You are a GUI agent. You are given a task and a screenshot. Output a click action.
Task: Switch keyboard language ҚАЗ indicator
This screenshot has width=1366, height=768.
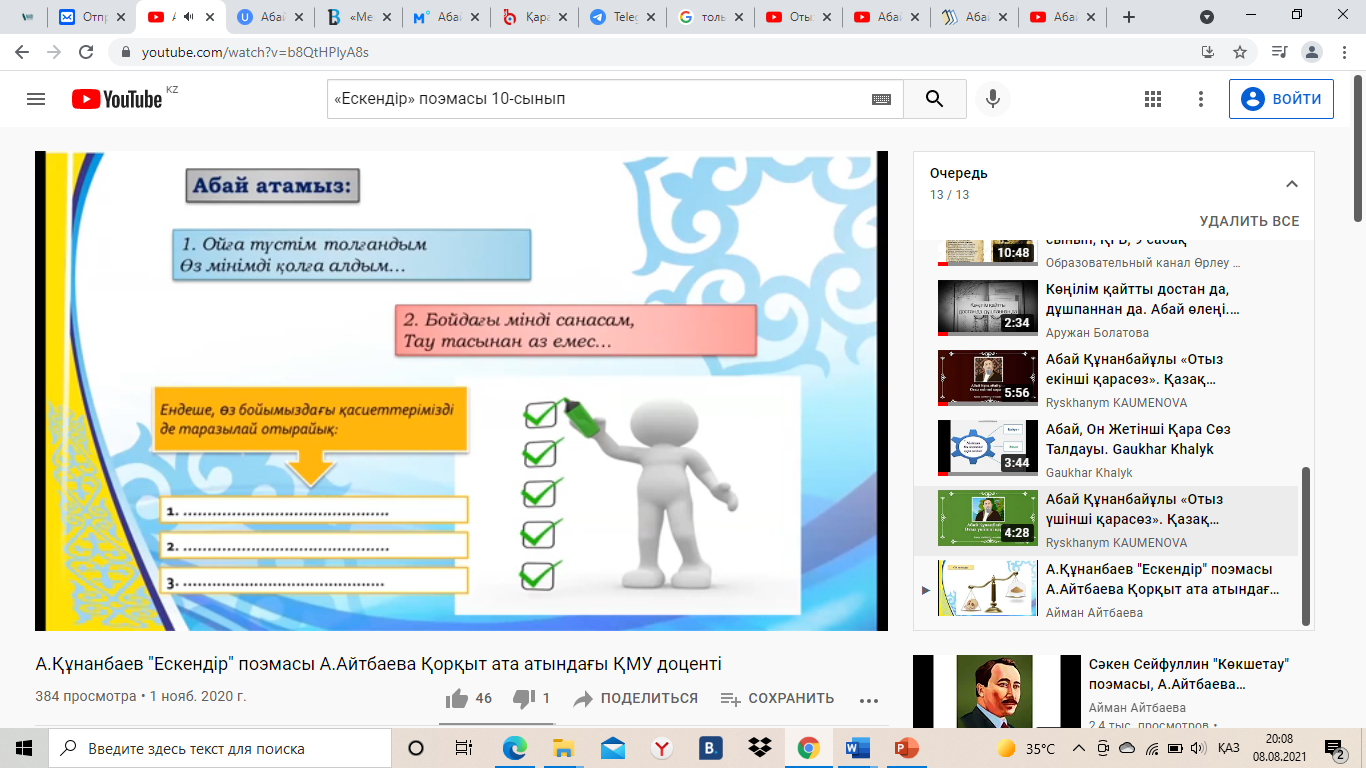coord(1229,748)
